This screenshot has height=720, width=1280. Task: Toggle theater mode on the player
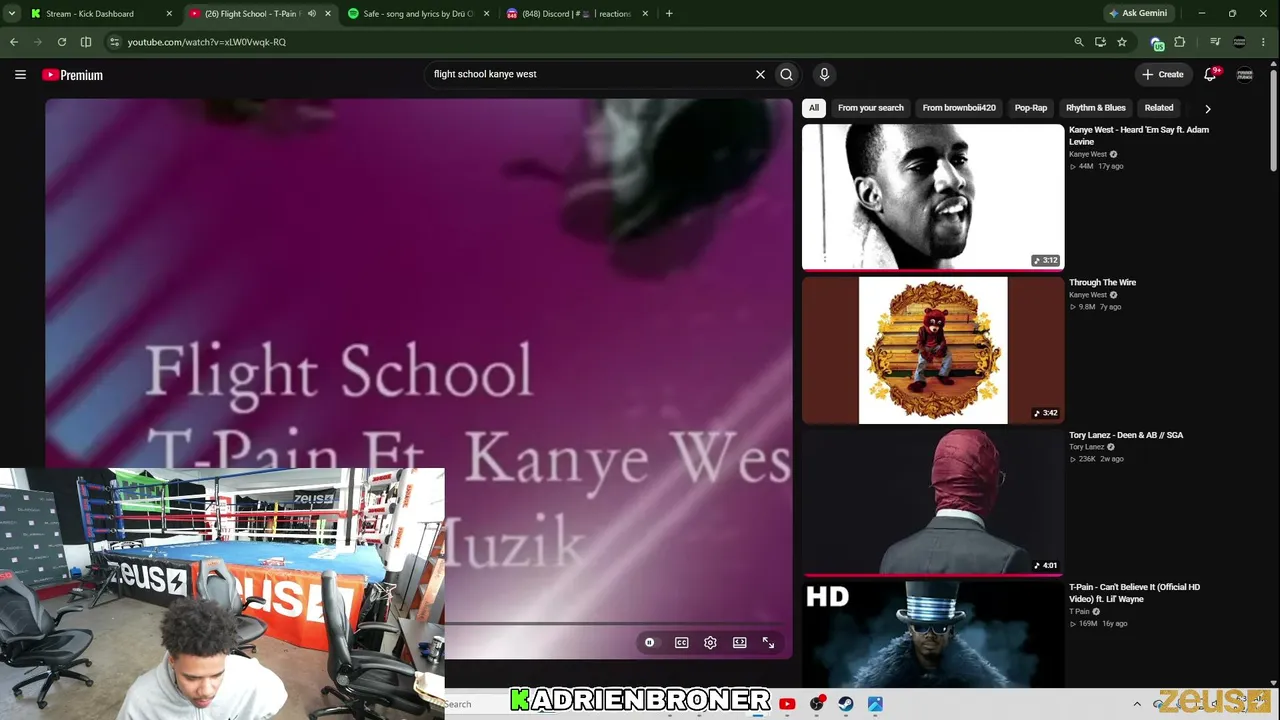(x=739, y=643)
